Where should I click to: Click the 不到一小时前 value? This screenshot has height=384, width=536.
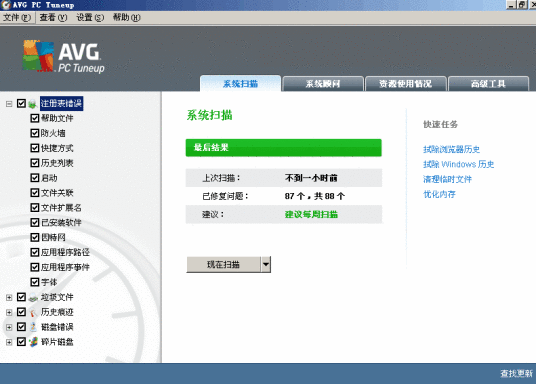311,178
